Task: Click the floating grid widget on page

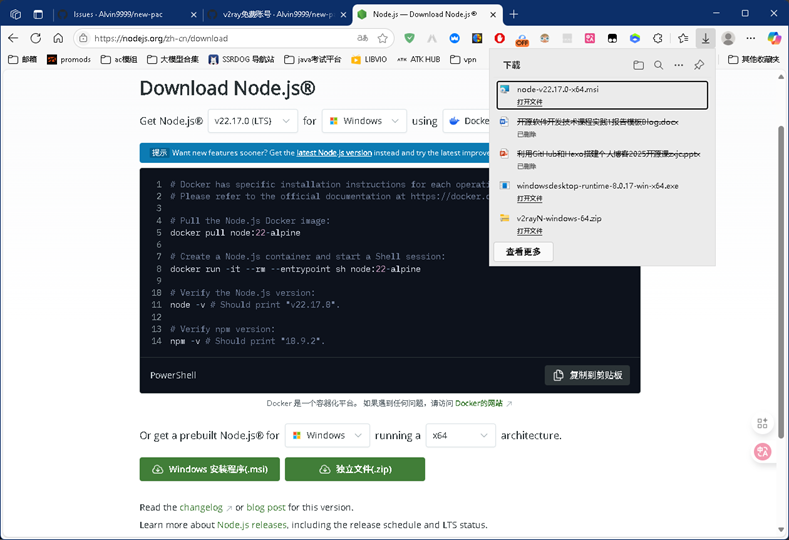Action: click(762, 423)
